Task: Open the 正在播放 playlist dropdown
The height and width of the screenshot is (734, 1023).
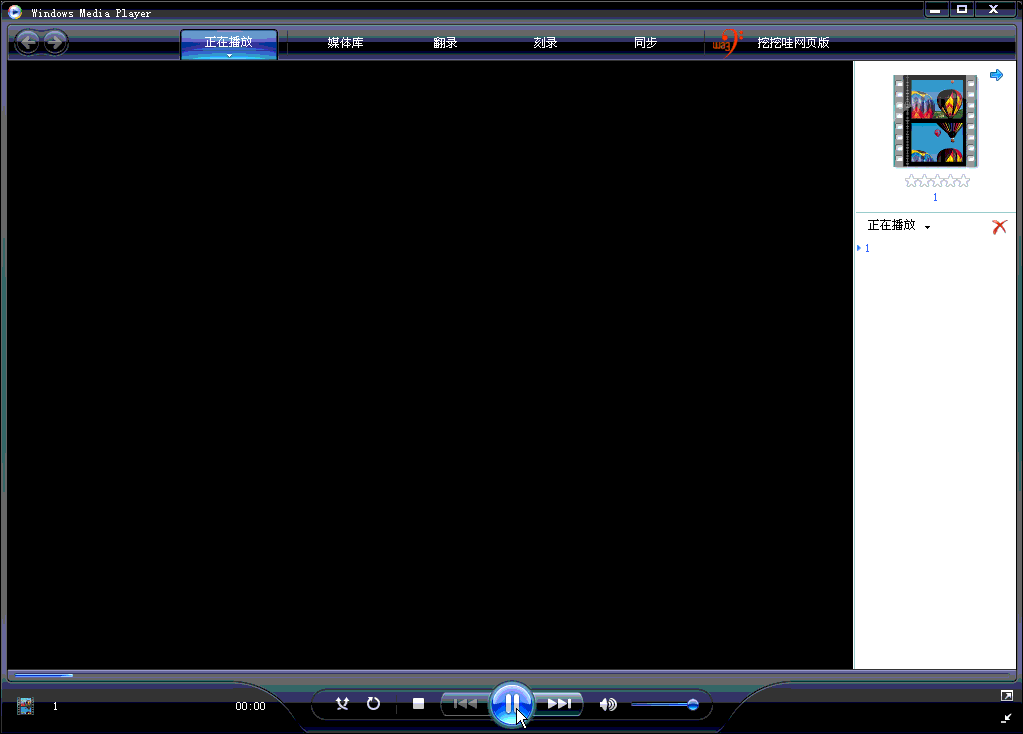Action: tap(898, 226)
